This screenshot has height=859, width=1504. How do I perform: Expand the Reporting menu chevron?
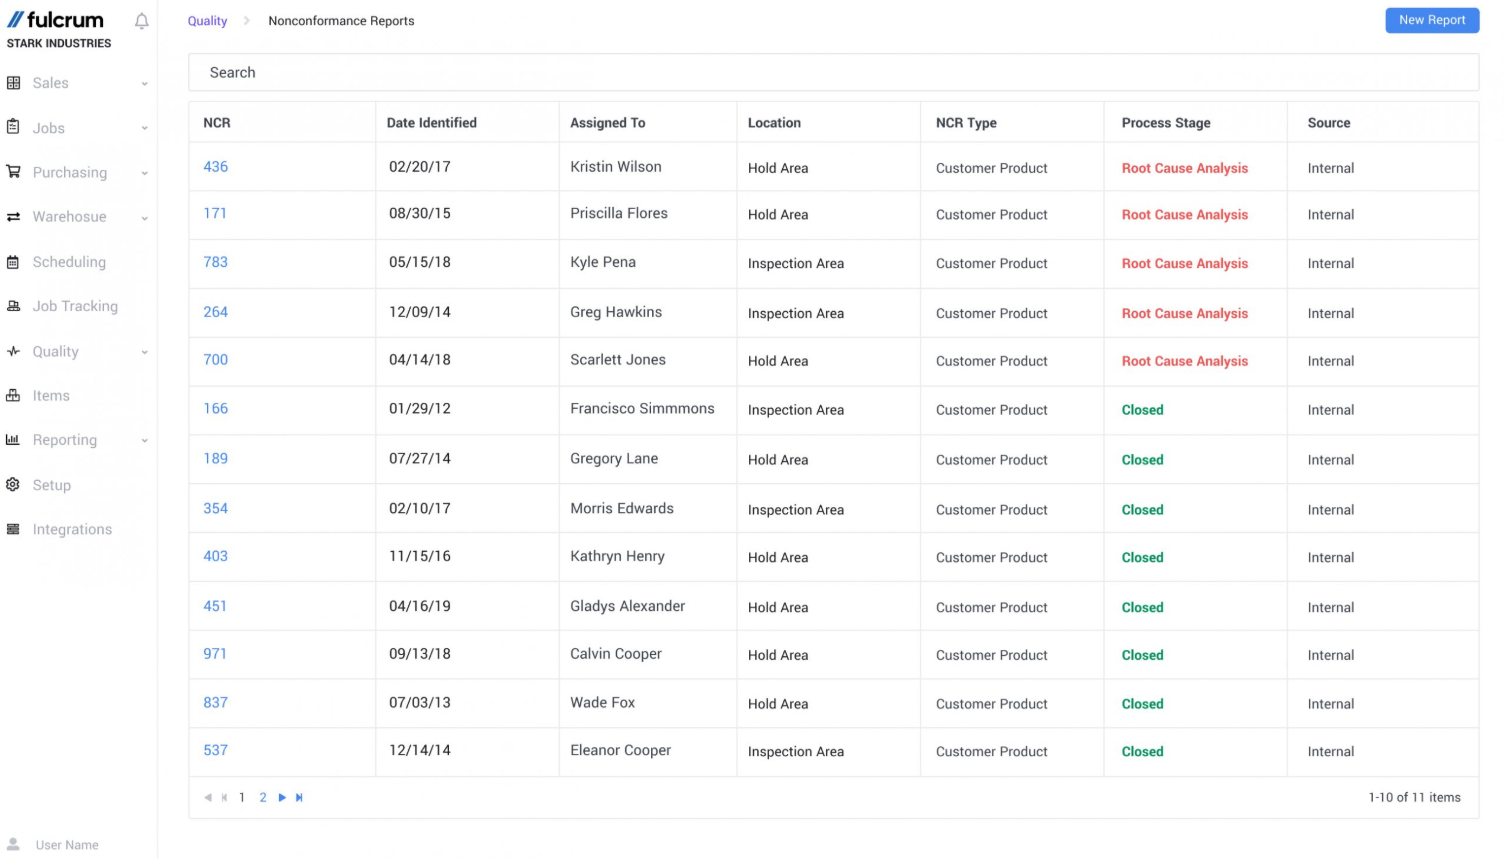tap(145, 441)
